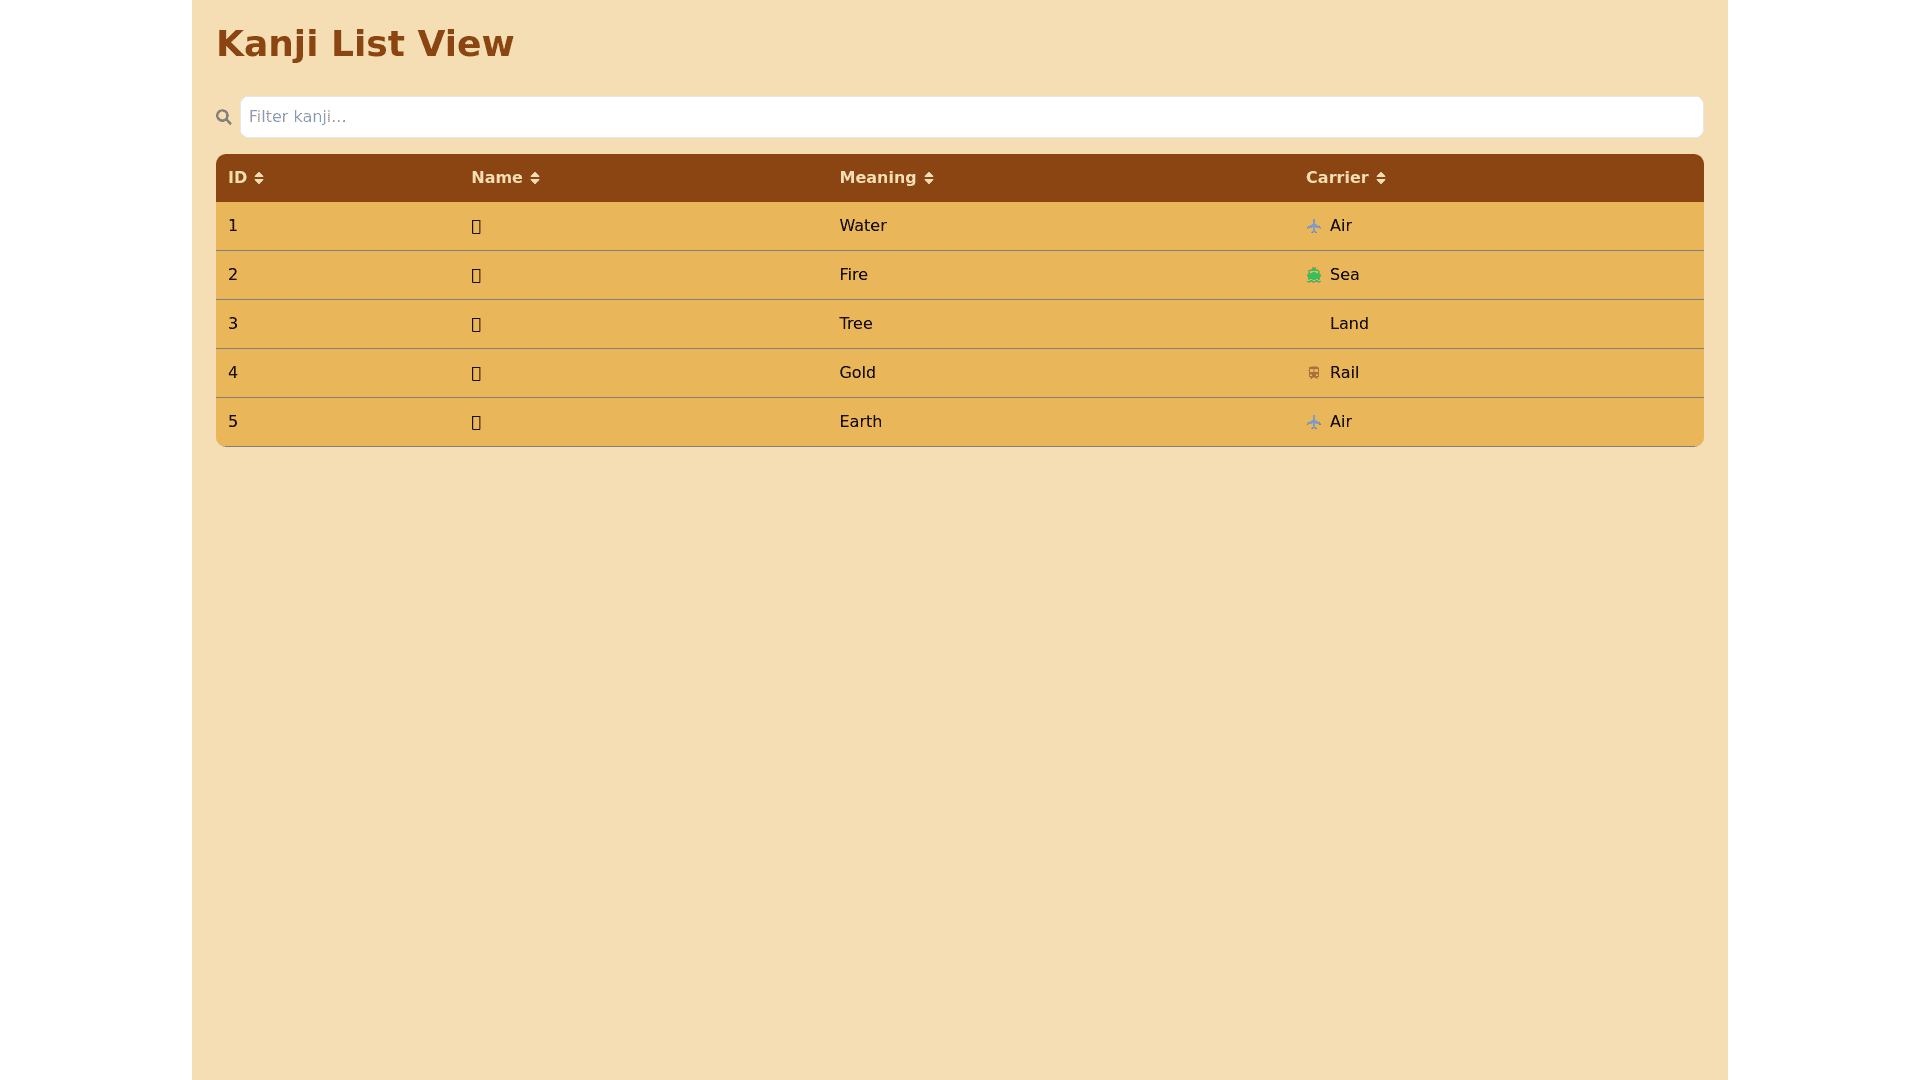The height and width of the screenshot is (1080, 1920).
Task: Click the Gold meaning cell
Action: 857,373
